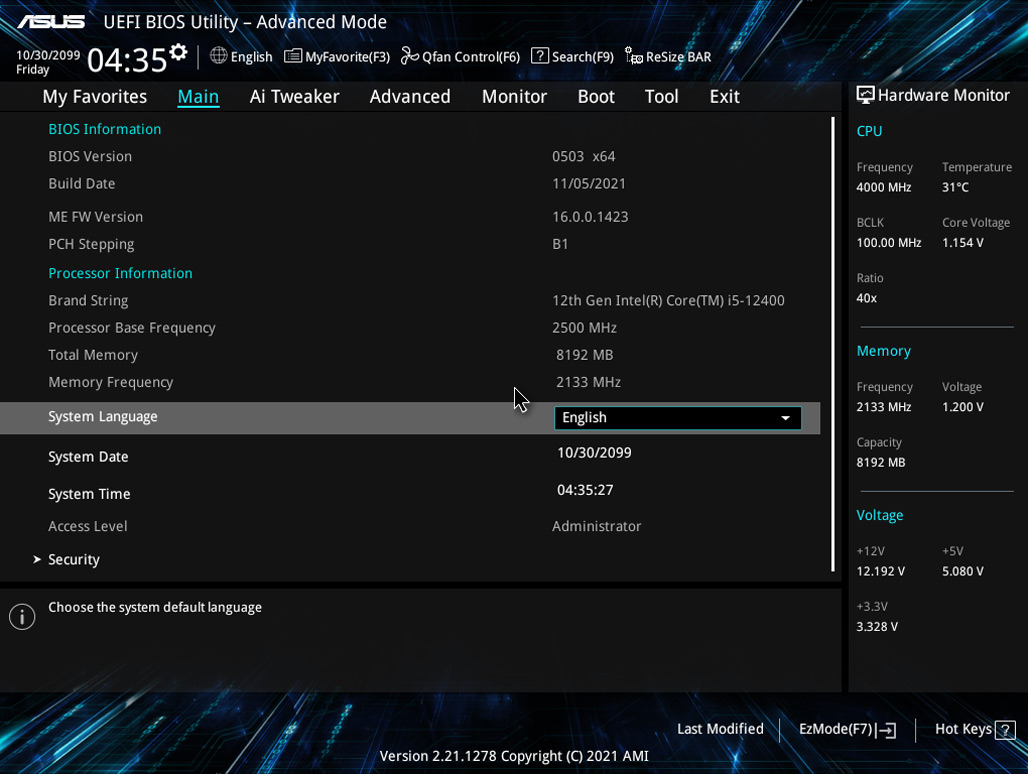This screenshot has width=1028, height=774.
Task: Click the +12V 12.192 V reading
Action: click(880, 571)
